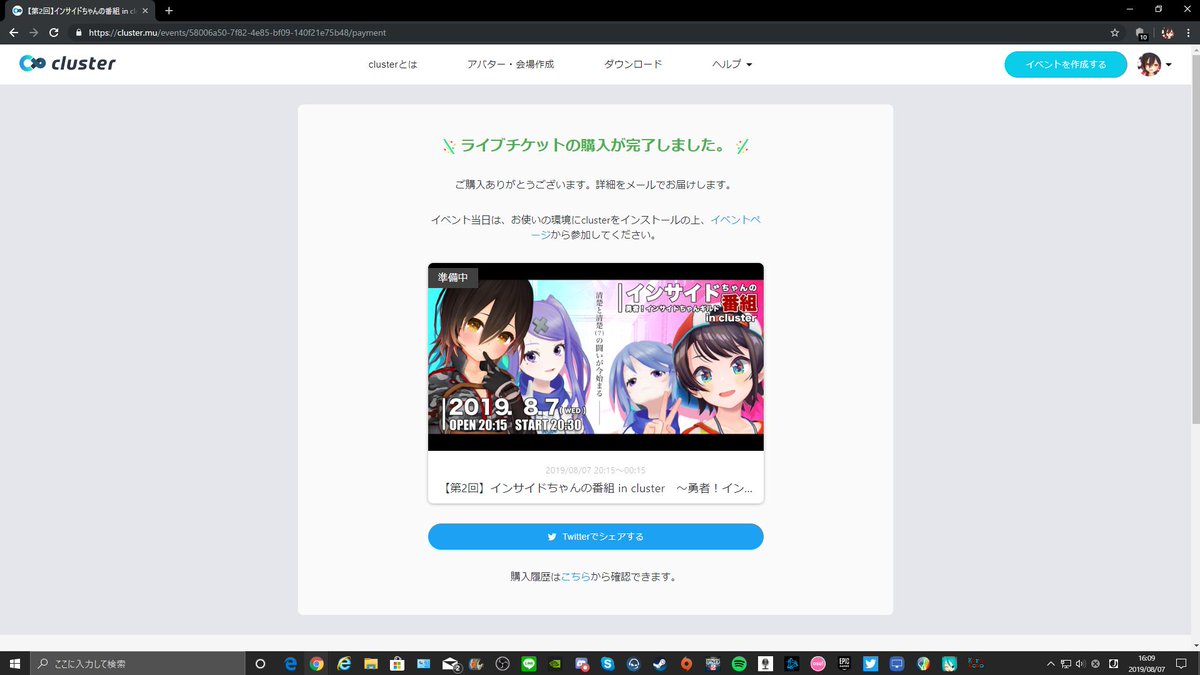Go back with the browser back arrow
The height and width of the screenshot is (675, 1200).
point(14,32)
